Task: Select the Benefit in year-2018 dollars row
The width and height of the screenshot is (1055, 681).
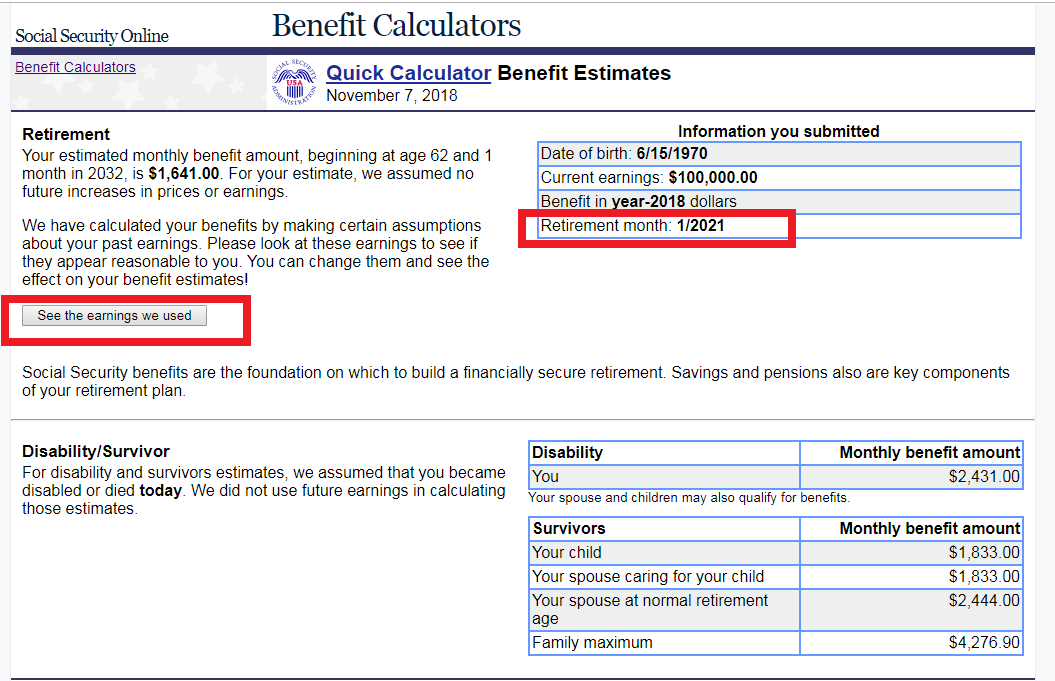Action: point(779,201)
